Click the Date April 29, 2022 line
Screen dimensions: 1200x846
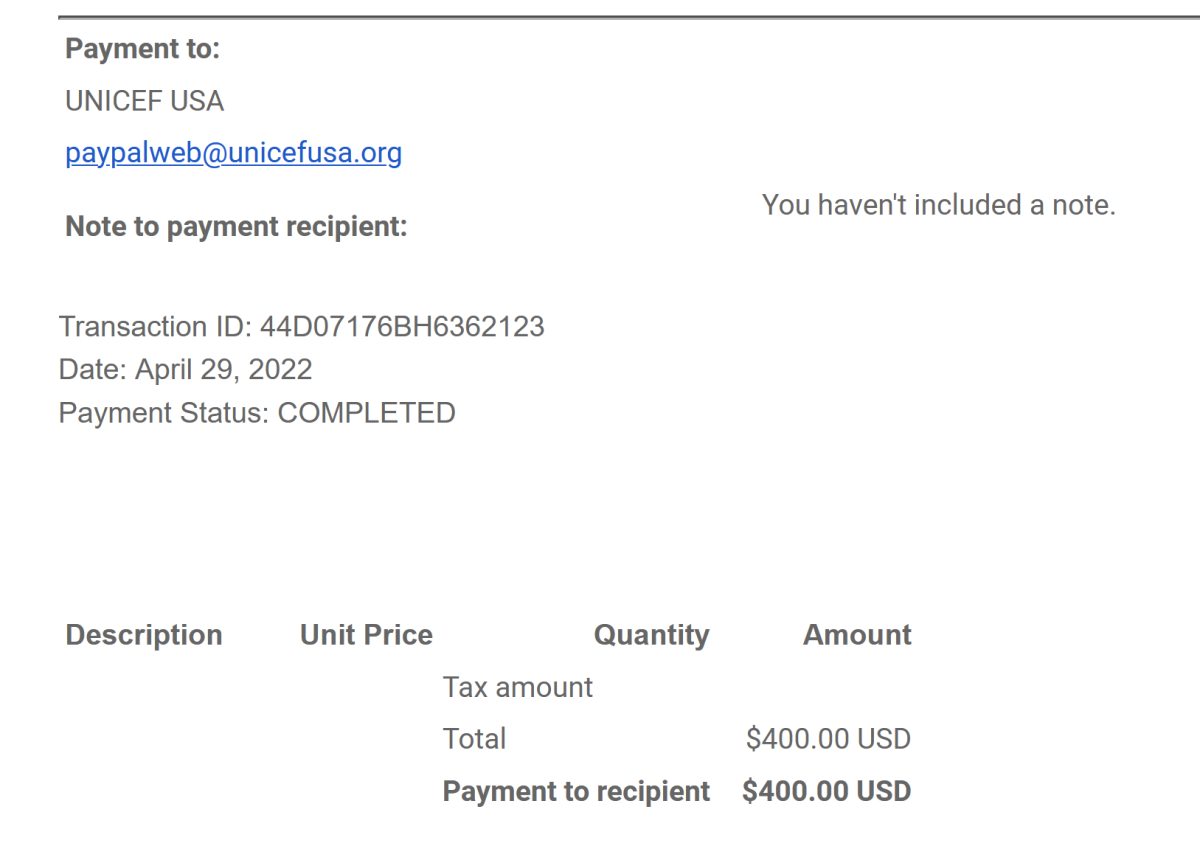[186, 370]
